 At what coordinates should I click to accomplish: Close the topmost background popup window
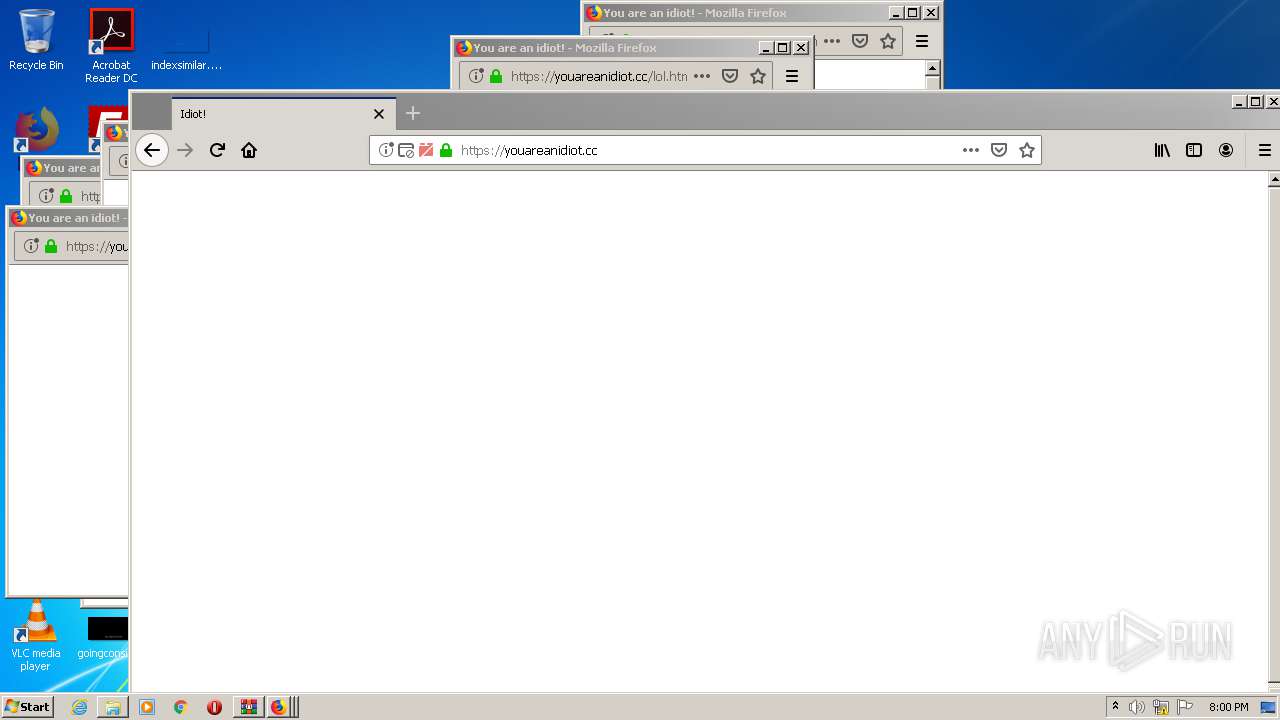click(931, 13)
